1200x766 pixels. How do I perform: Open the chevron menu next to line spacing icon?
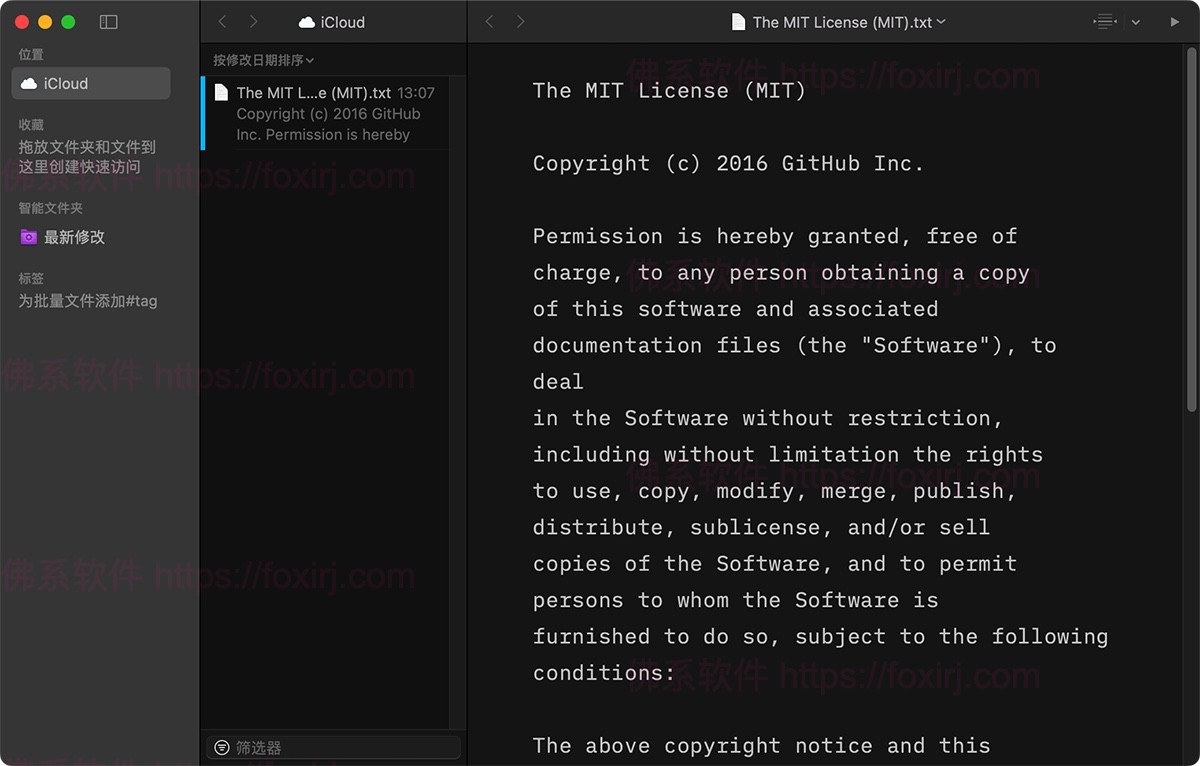(x=1134, y=21)
